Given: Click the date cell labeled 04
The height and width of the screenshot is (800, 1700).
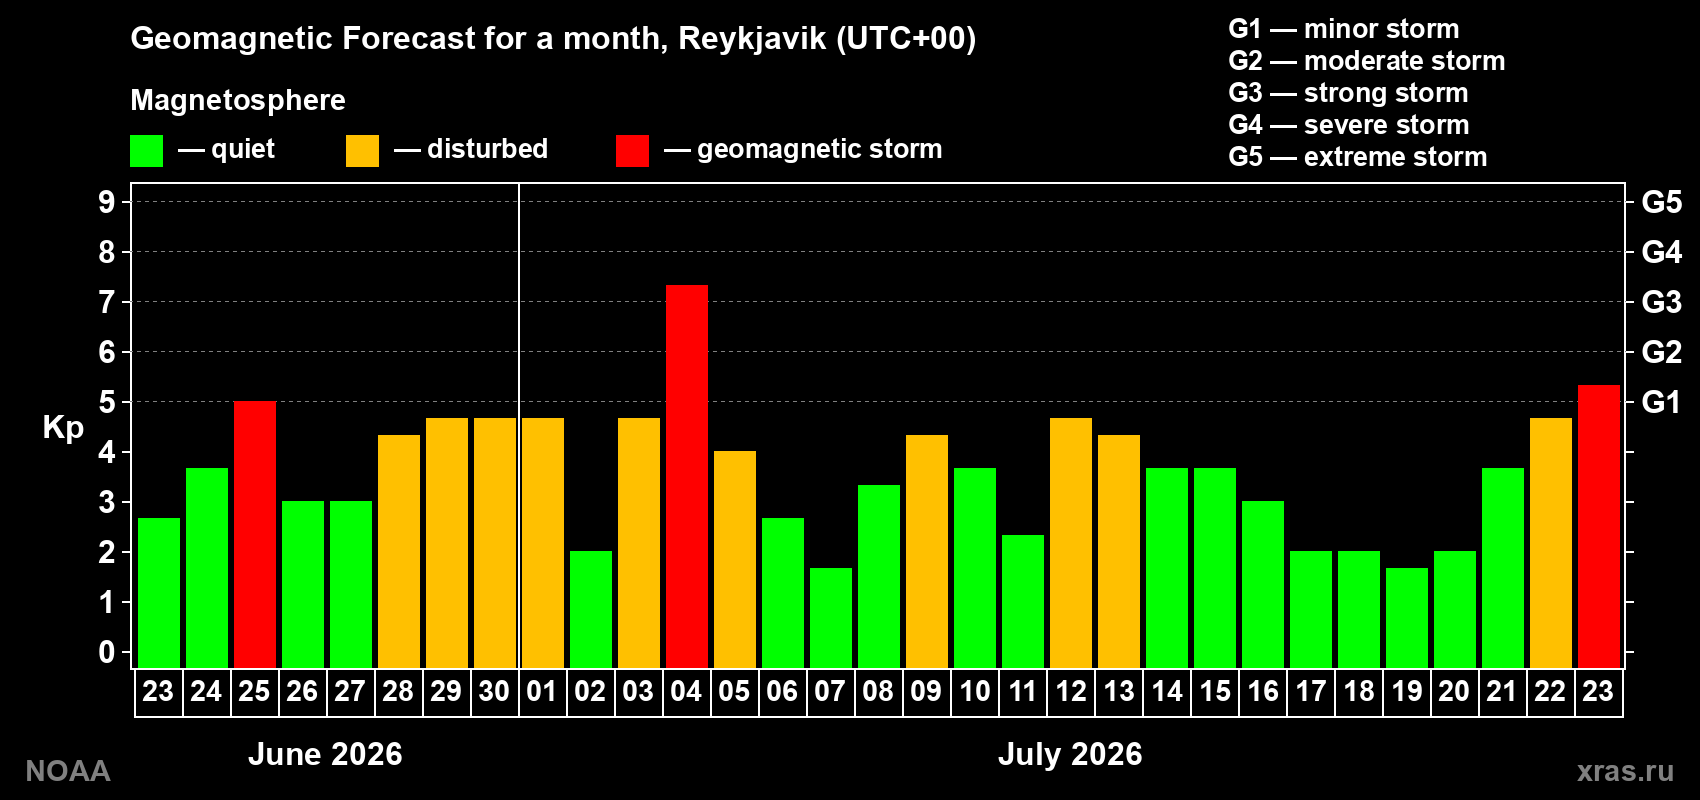Looking at the screenshot, I should 687,691.
